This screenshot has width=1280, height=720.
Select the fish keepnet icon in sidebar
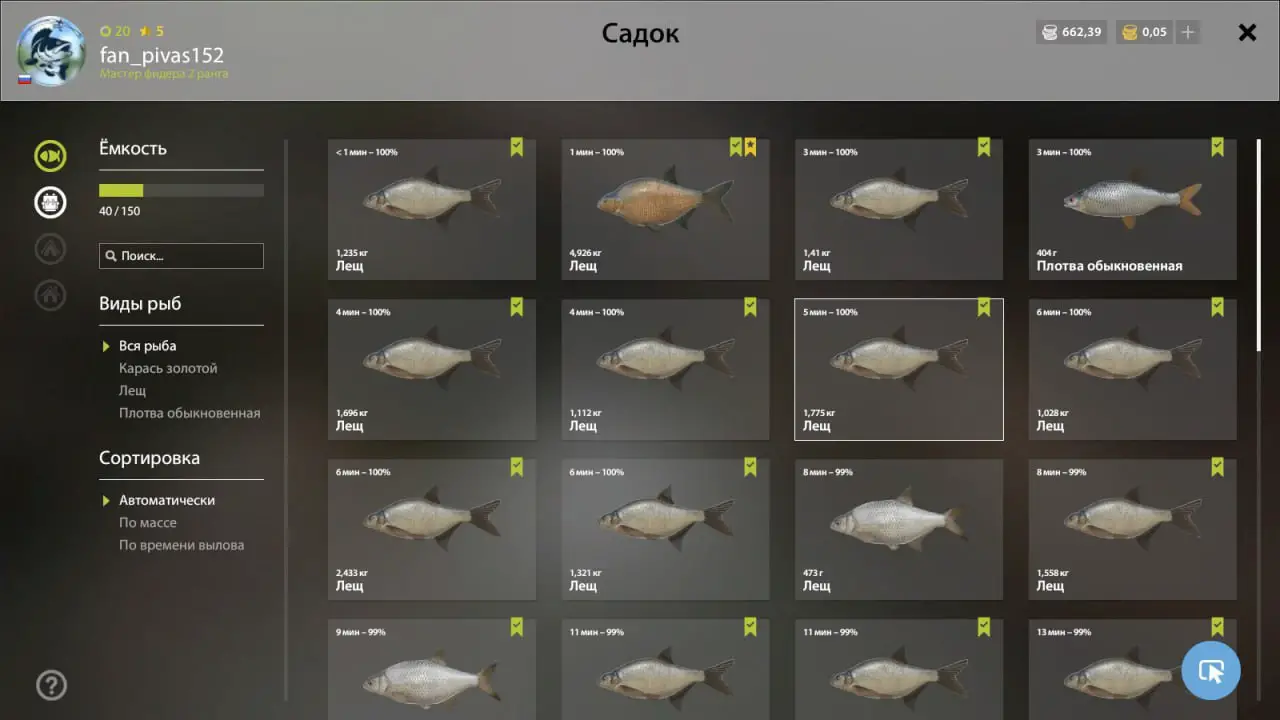(x=50, y=156)
